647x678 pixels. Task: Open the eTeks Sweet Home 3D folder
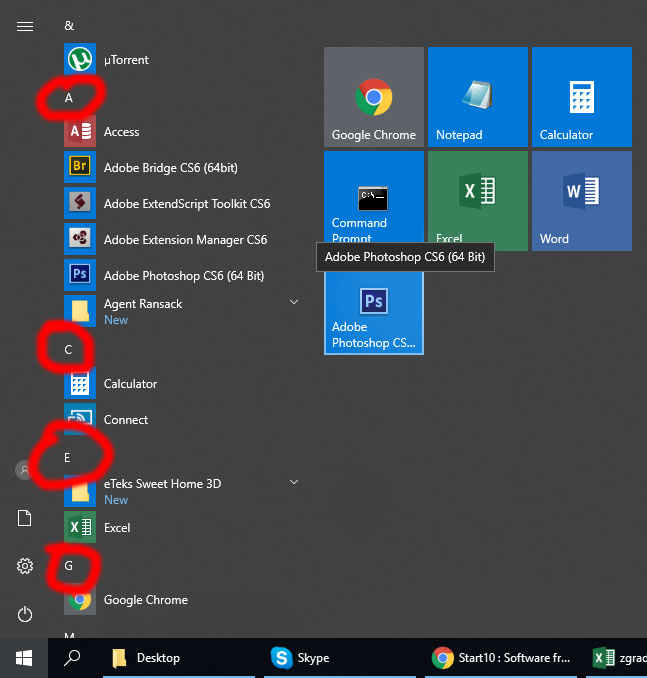pos(182,491)
